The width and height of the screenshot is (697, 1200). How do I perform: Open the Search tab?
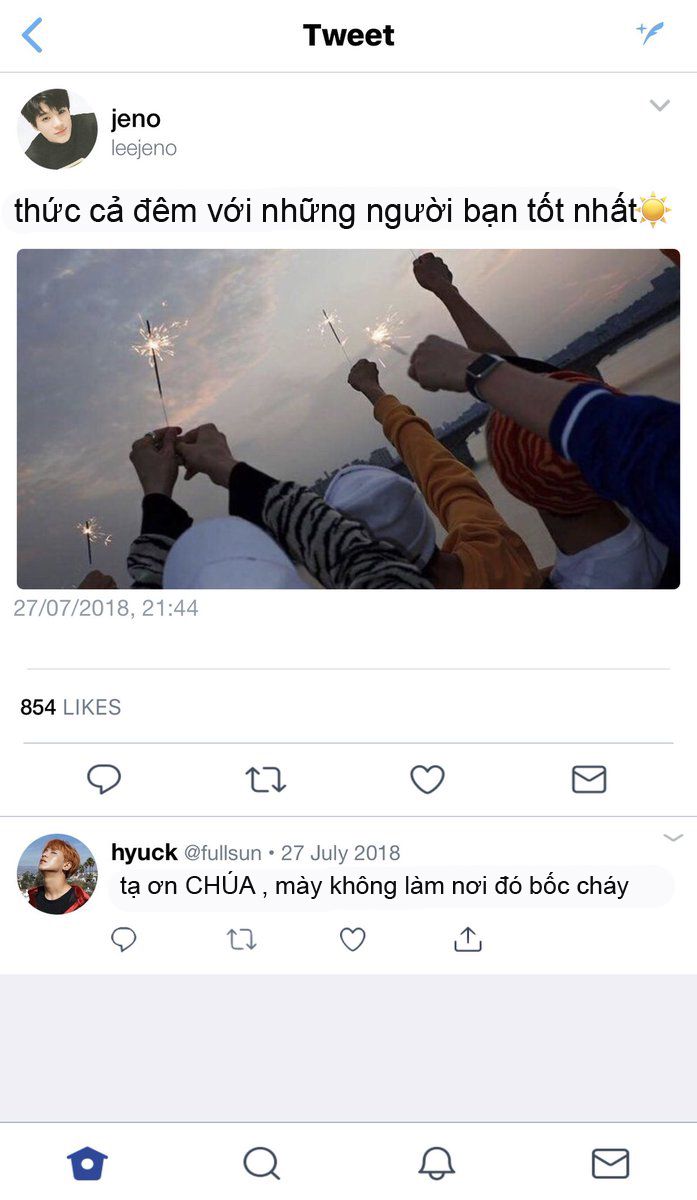[x=261, y=1163]
